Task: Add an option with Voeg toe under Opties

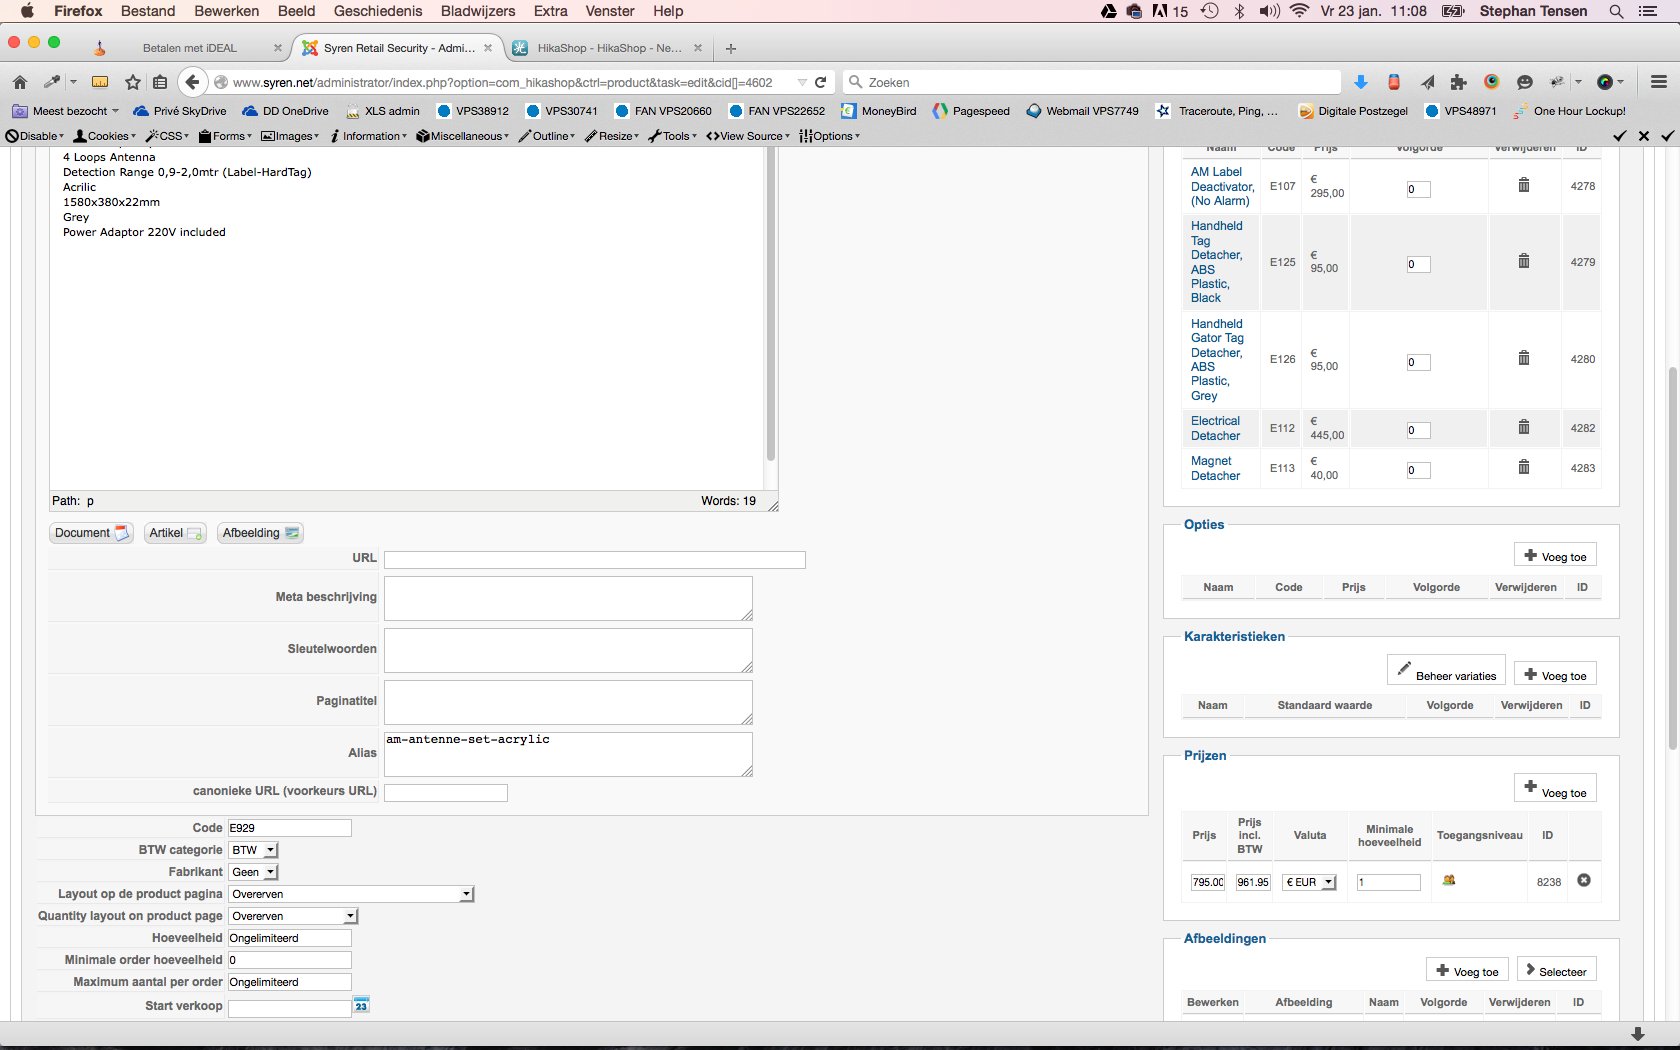Action: coord(1555,556)
